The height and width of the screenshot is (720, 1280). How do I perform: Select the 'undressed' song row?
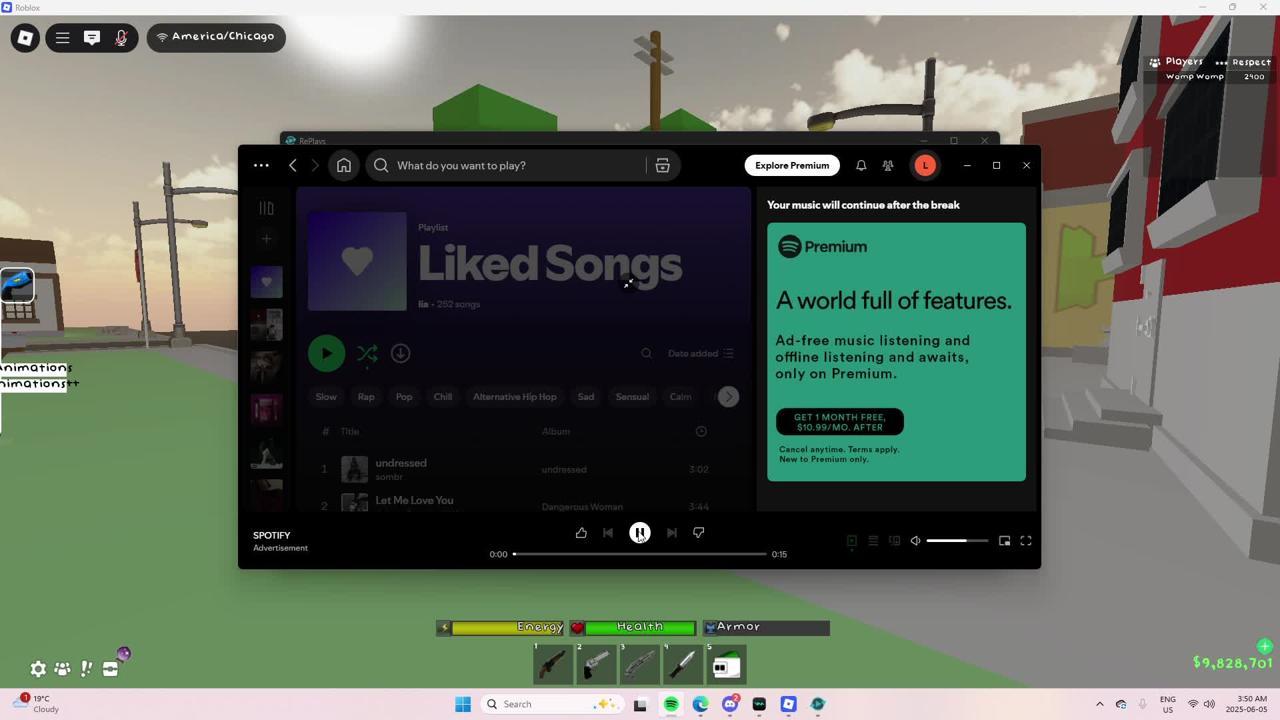pyautogui.click(x=523, y=469)
